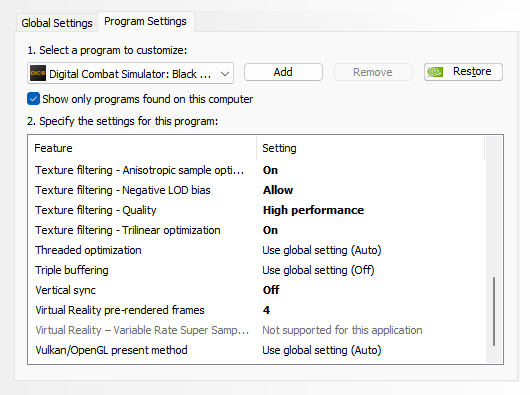The image size is (530, 395).
Task: Uncheck Show only programs found on this computer
Action: click(33, 99)
